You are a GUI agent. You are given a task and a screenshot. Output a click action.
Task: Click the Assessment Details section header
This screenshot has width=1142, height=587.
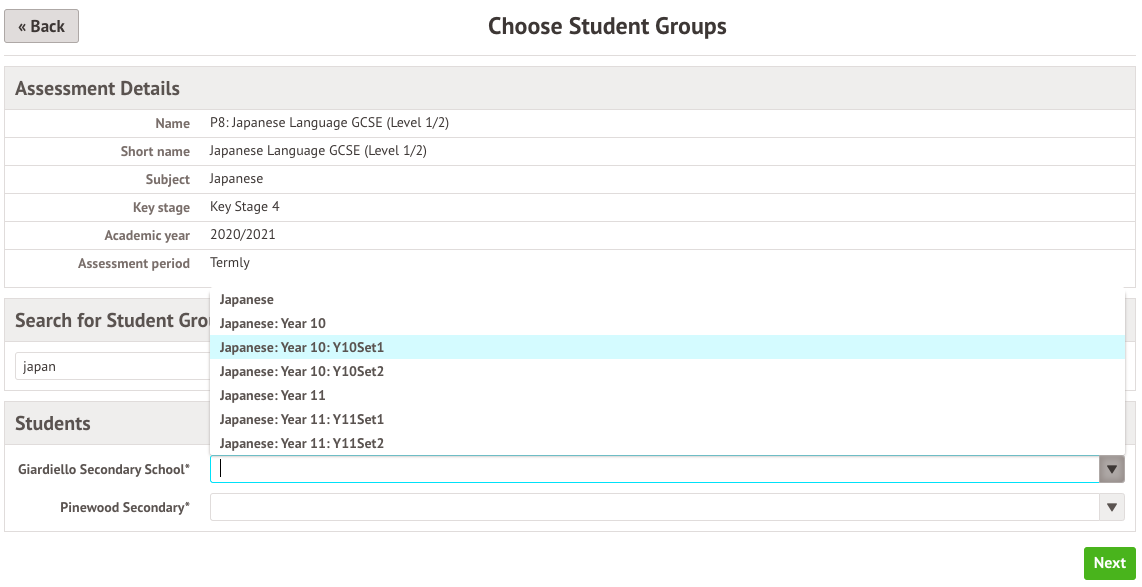(x=98, y=88)
